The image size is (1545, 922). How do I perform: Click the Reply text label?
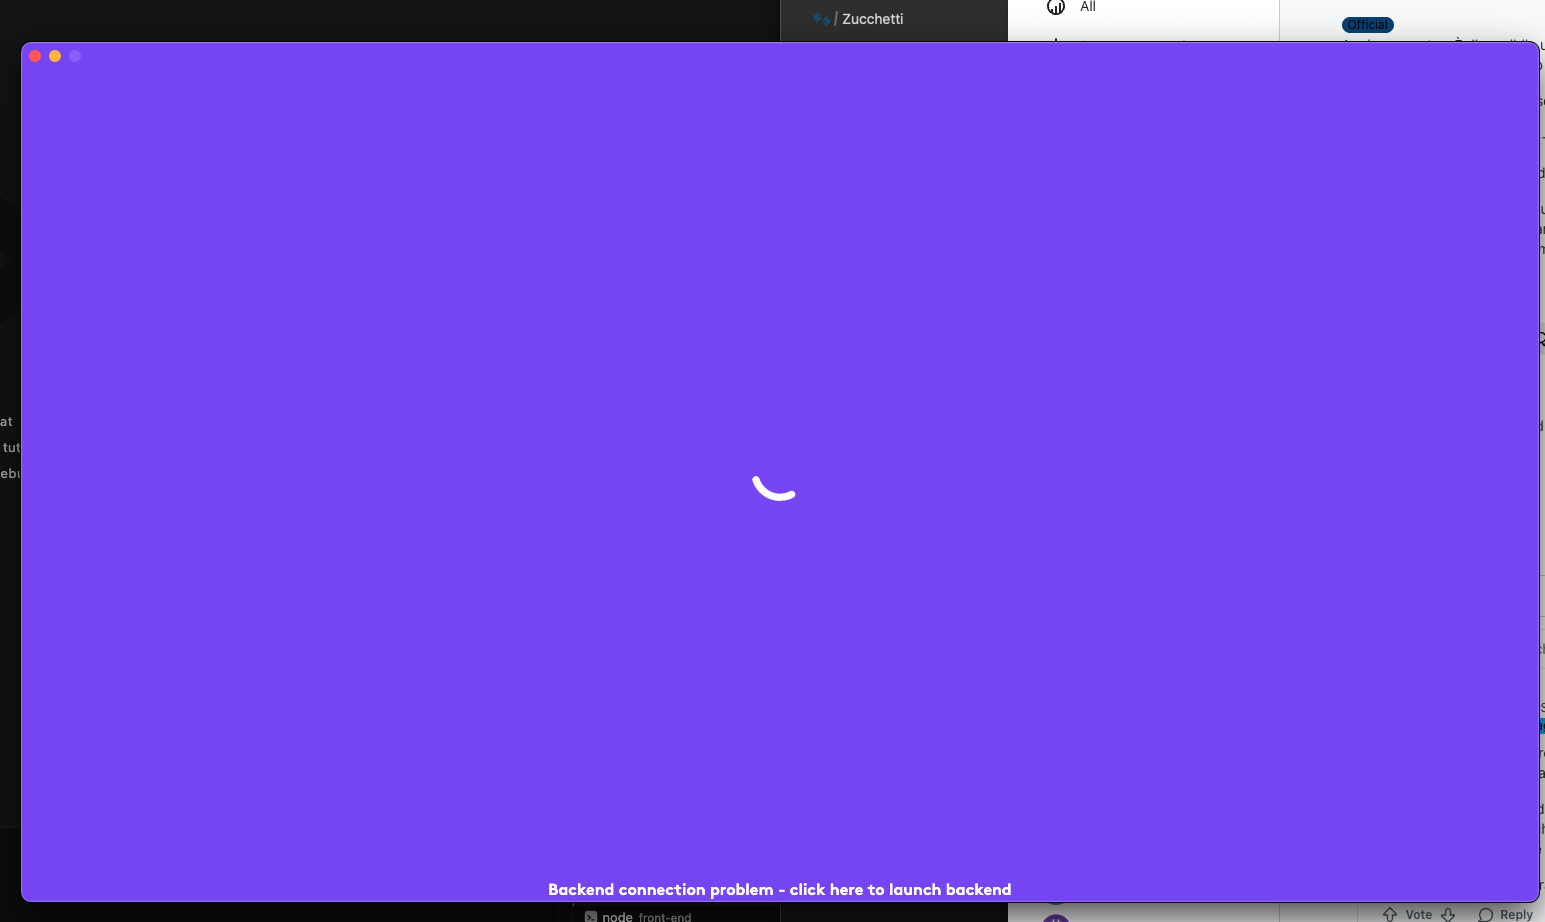(x=1516, y=915)
